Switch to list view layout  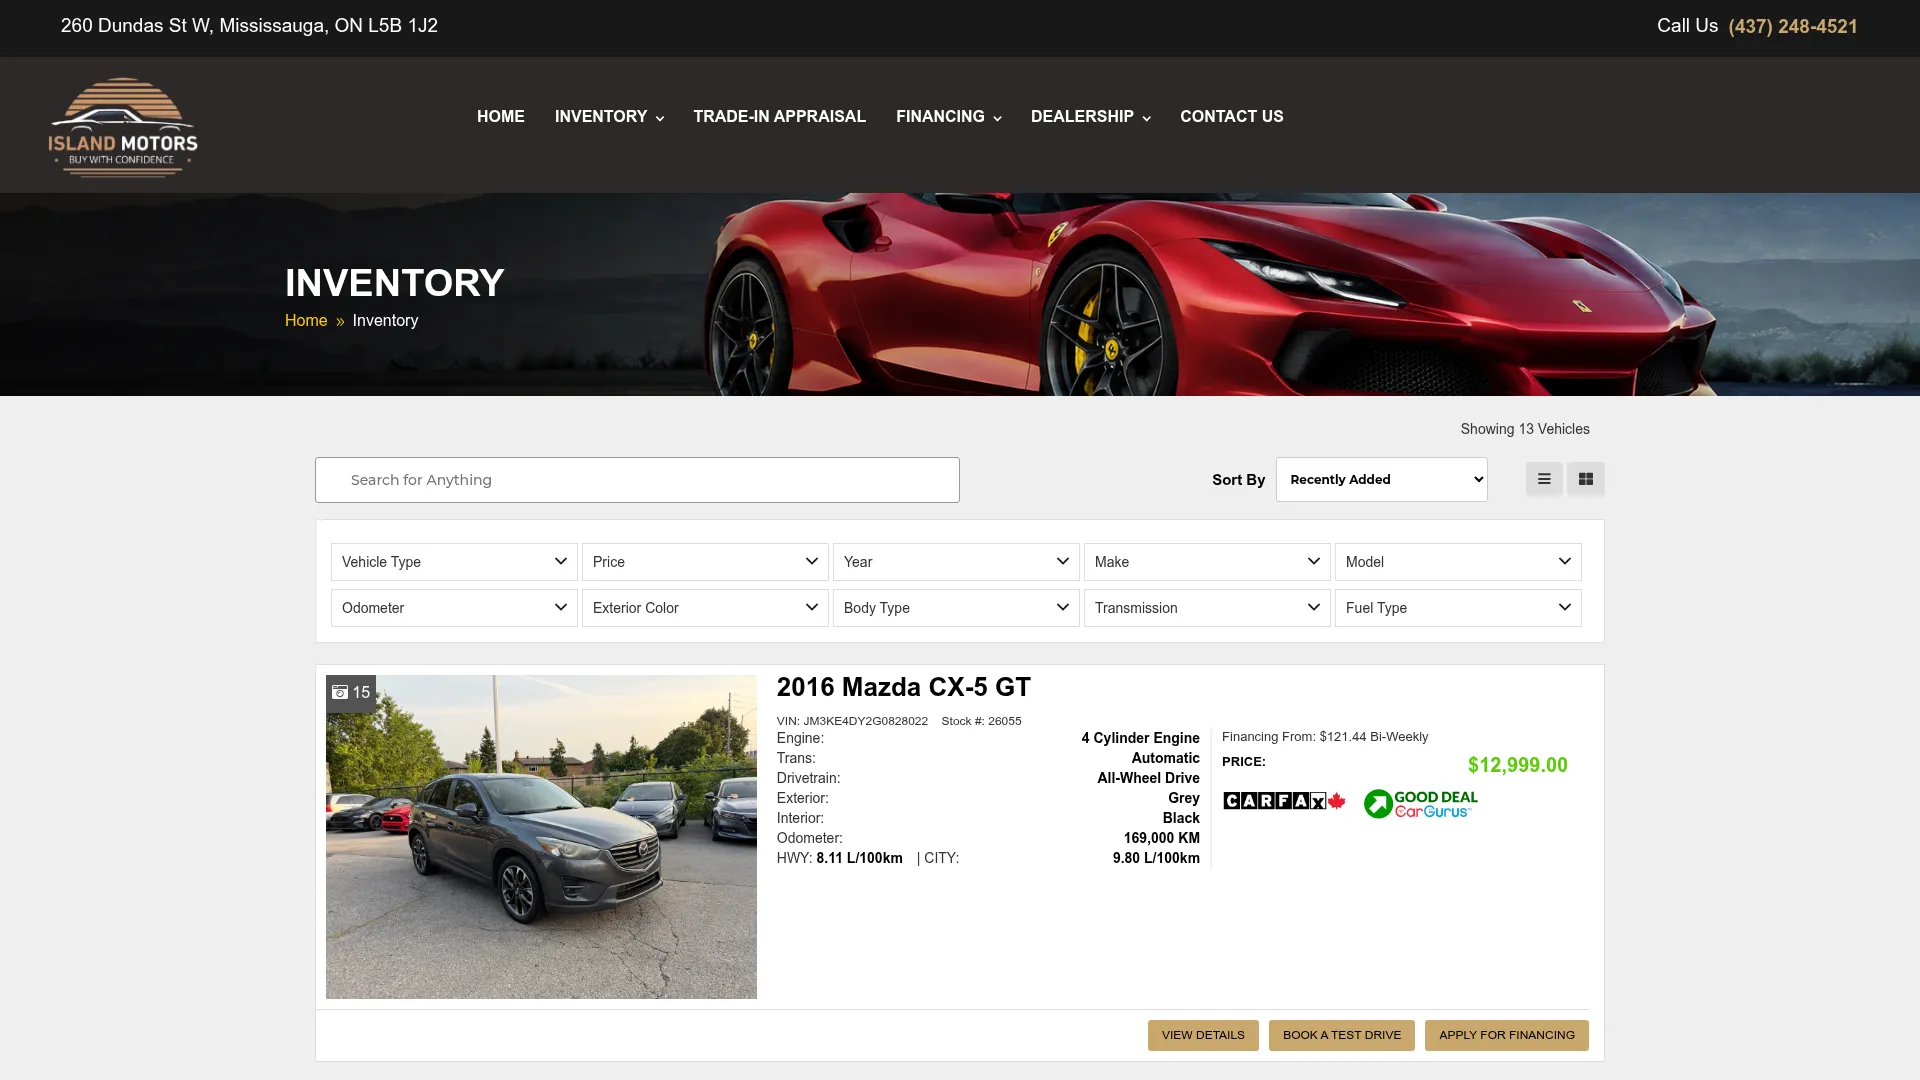tap(1544, 479)
